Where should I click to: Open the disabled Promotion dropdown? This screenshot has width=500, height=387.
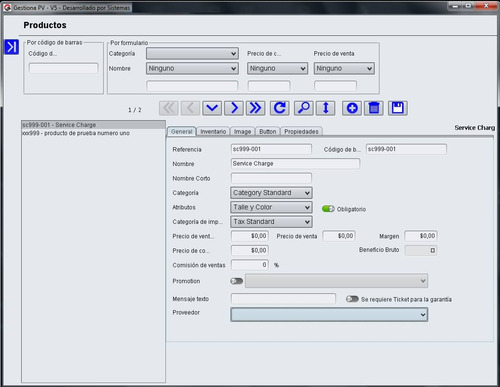tap(337, 281)
